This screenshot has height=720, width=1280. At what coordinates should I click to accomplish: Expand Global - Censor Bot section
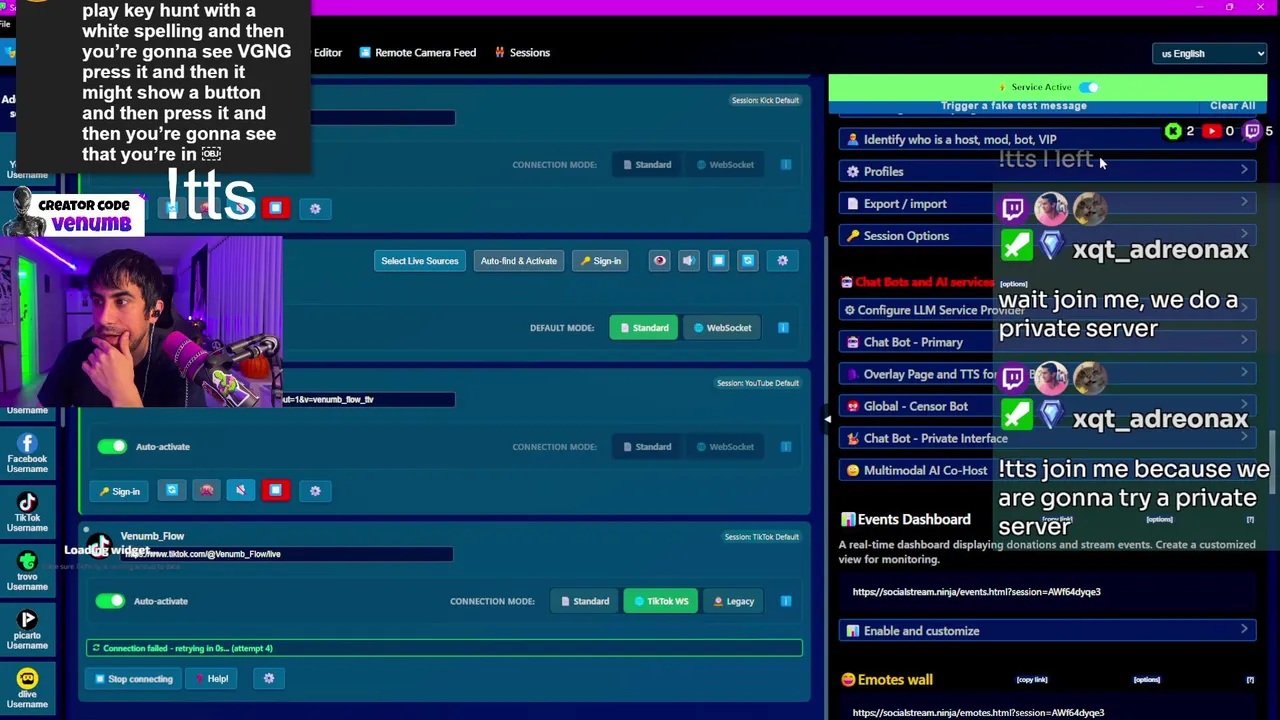coord(1048,406)
